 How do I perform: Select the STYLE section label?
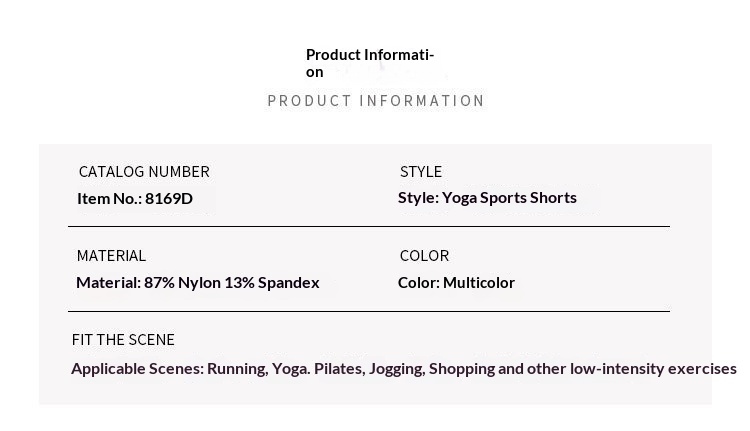421,172
